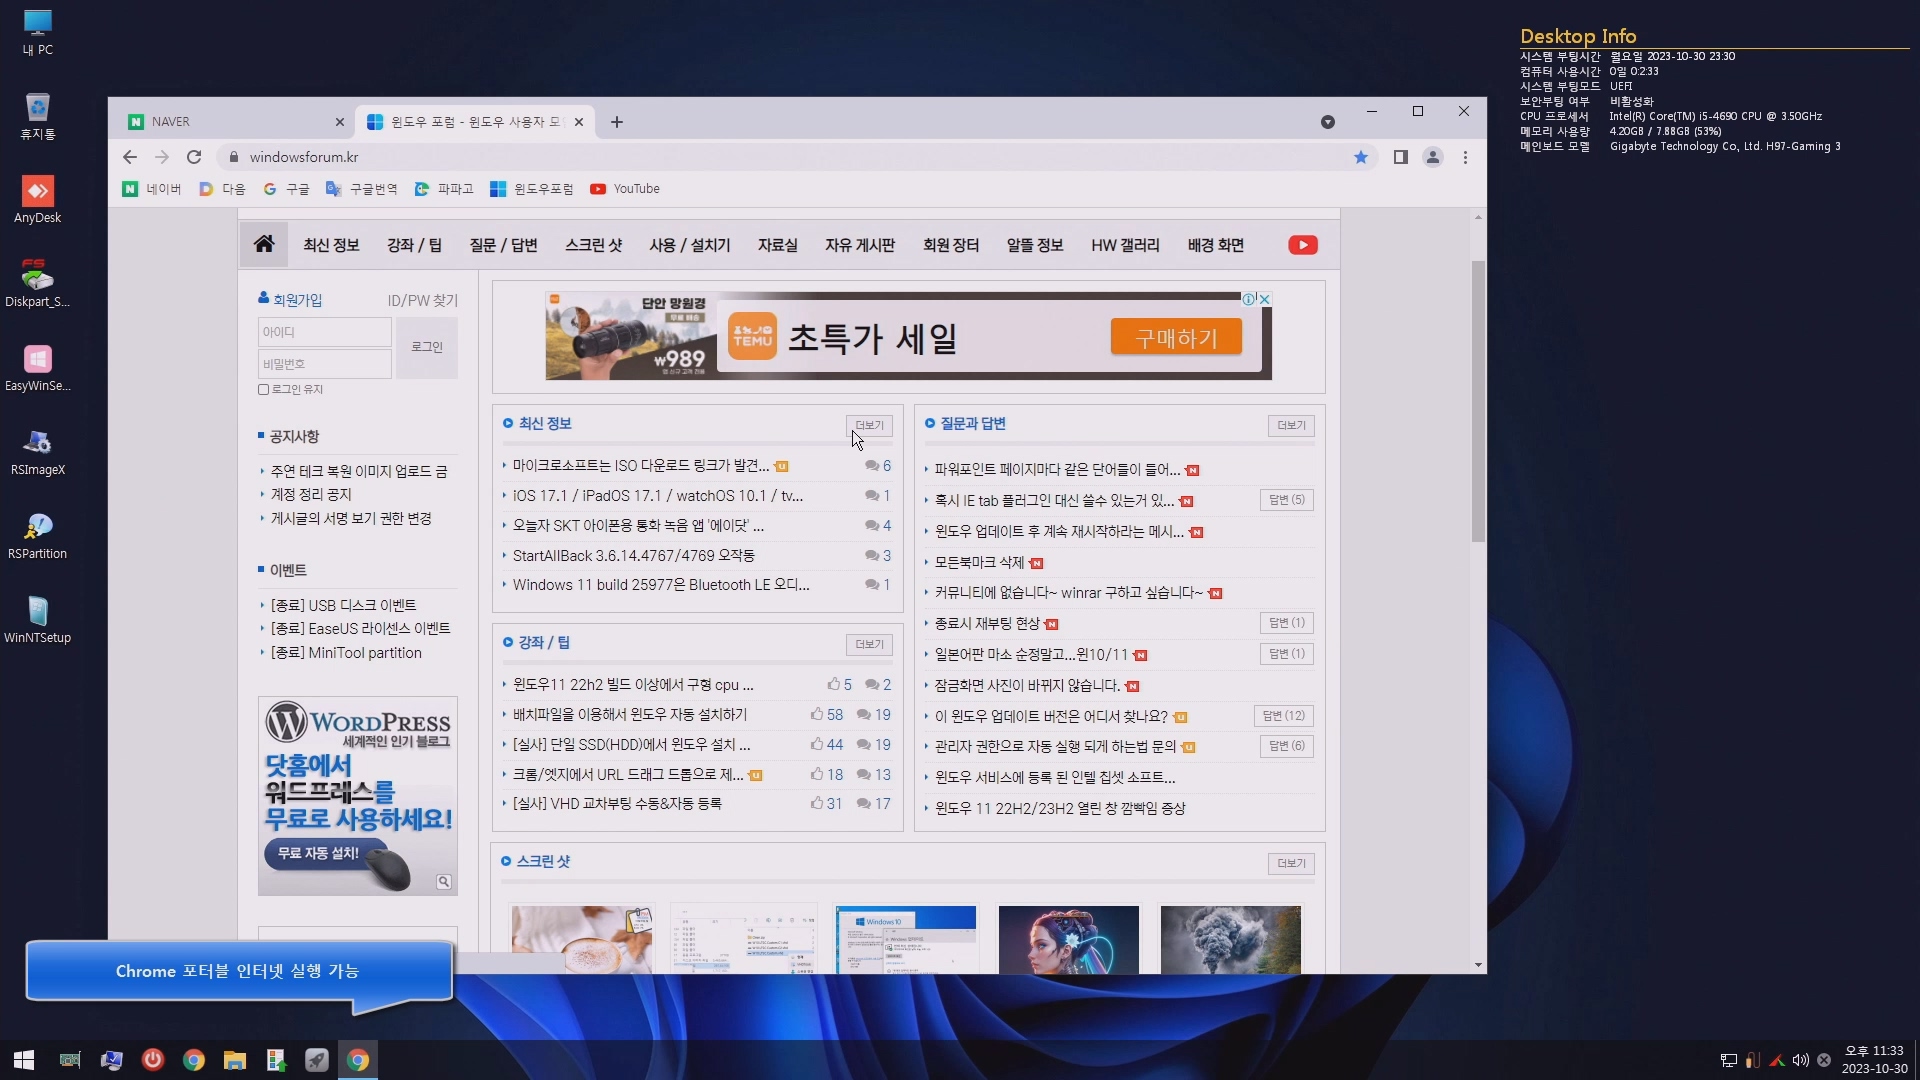The height and width of the screenshot is (1080, 1920).
Task: Open 네이버 bookmark
Action: (152, 189)
